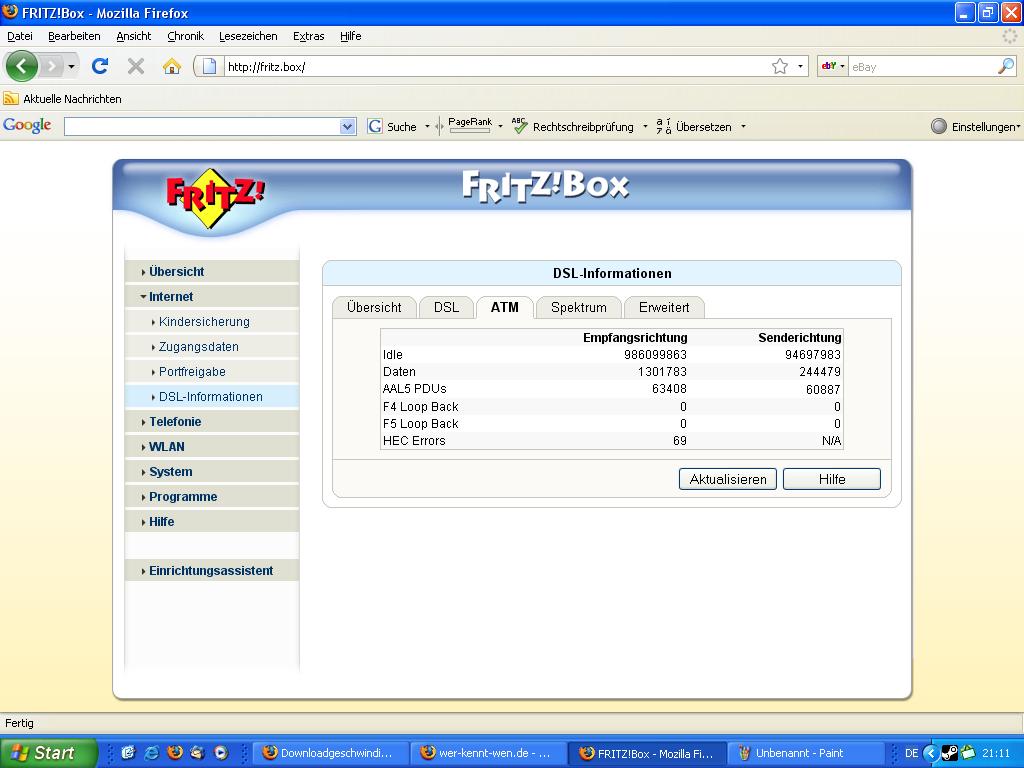Screen dimensions: 1024x768
Task: Click the Google logo in the toolbar
Action: click(x=27, y=125)
